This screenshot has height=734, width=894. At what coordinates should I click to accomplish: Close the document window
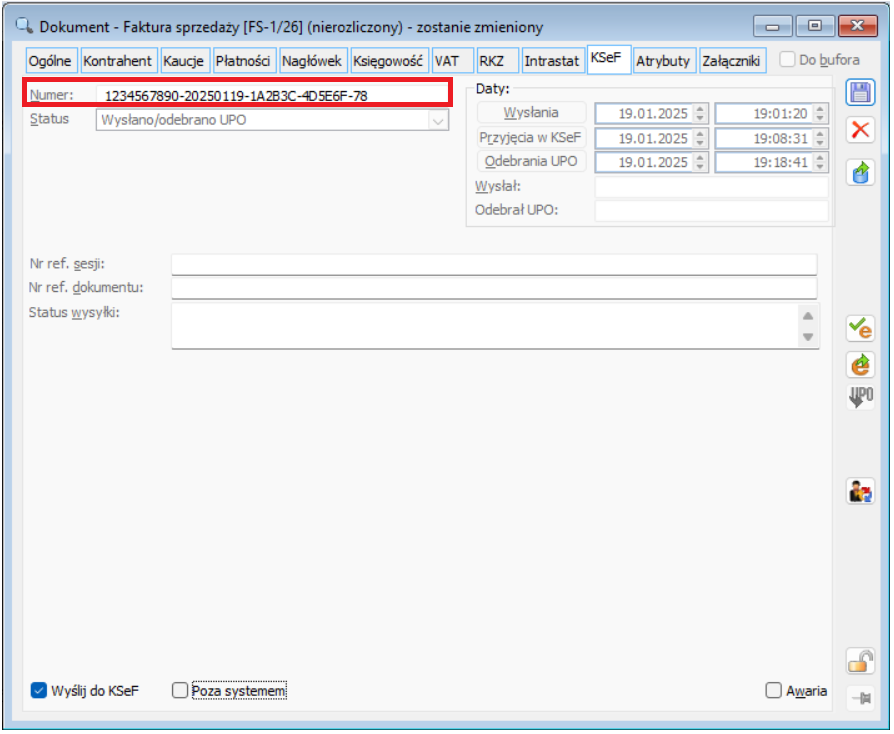click(x=857, y=26)
